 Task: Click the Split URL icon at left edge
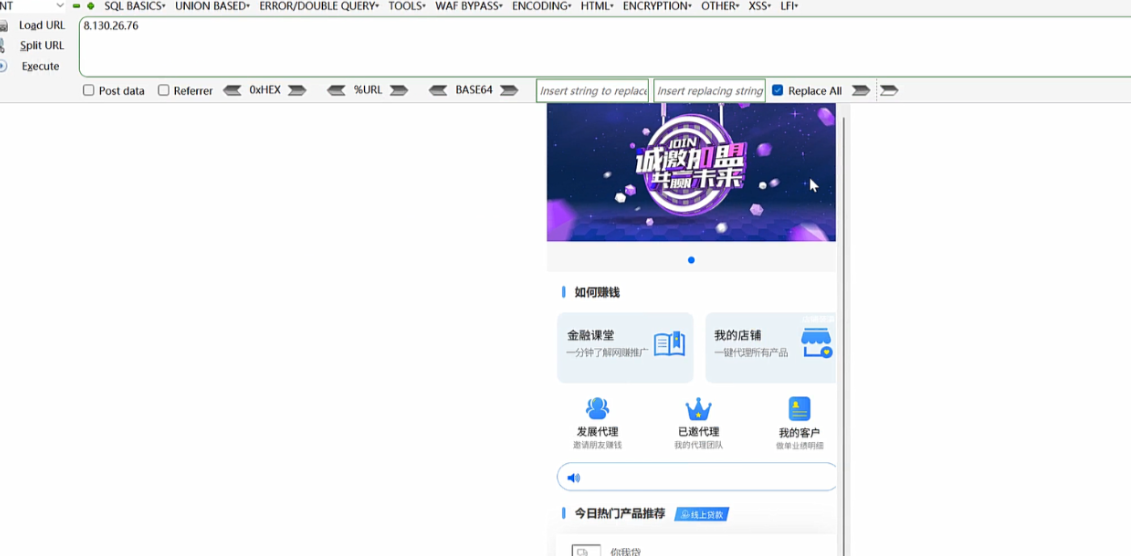(x=3, y=45)
